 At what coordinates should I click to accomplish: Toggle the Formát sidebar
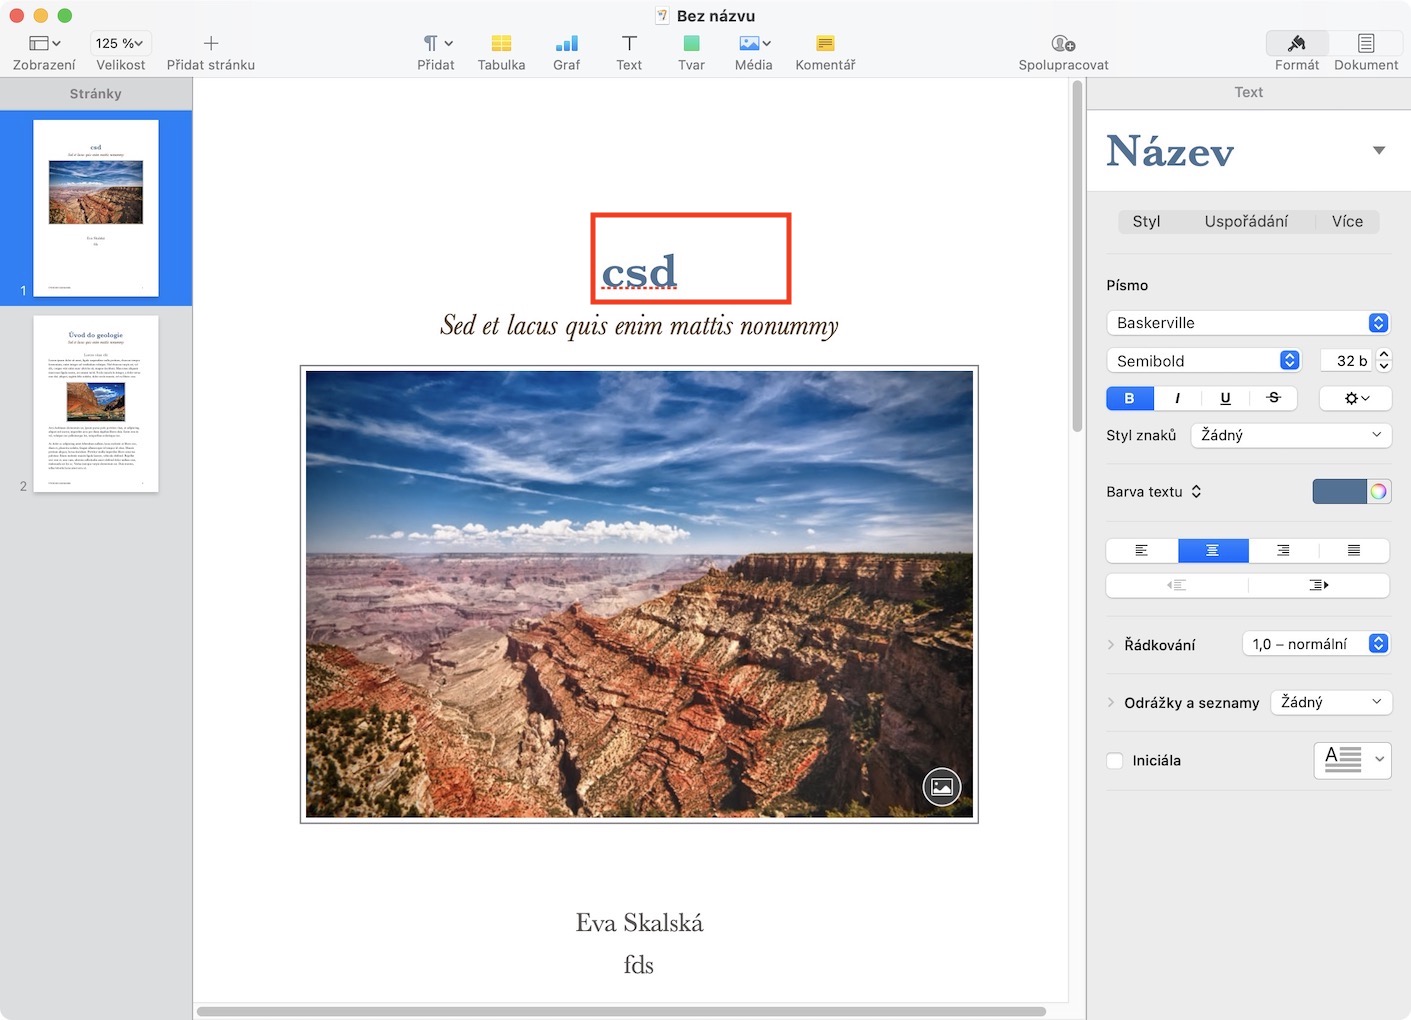click(1297, 43)
